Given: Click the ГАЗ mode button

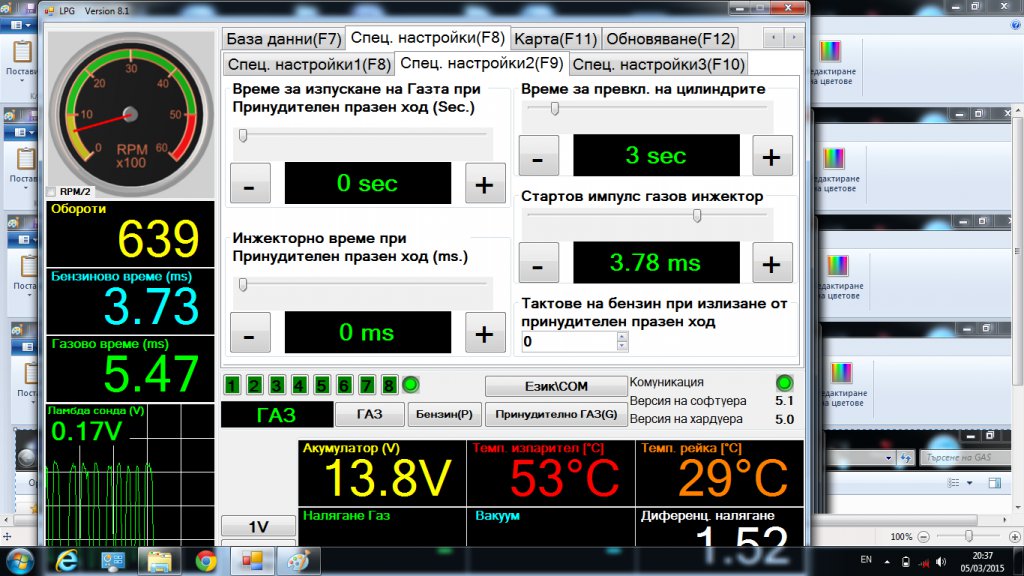Looking at the screenshot, I should (370, 415).
